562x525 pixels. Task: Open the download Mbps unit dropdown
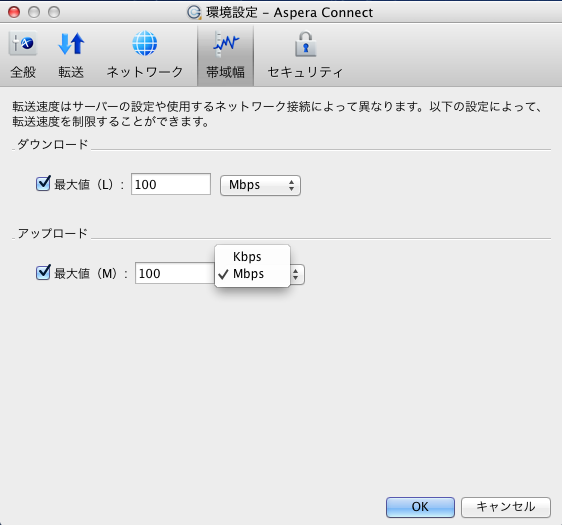coord(260,185)
